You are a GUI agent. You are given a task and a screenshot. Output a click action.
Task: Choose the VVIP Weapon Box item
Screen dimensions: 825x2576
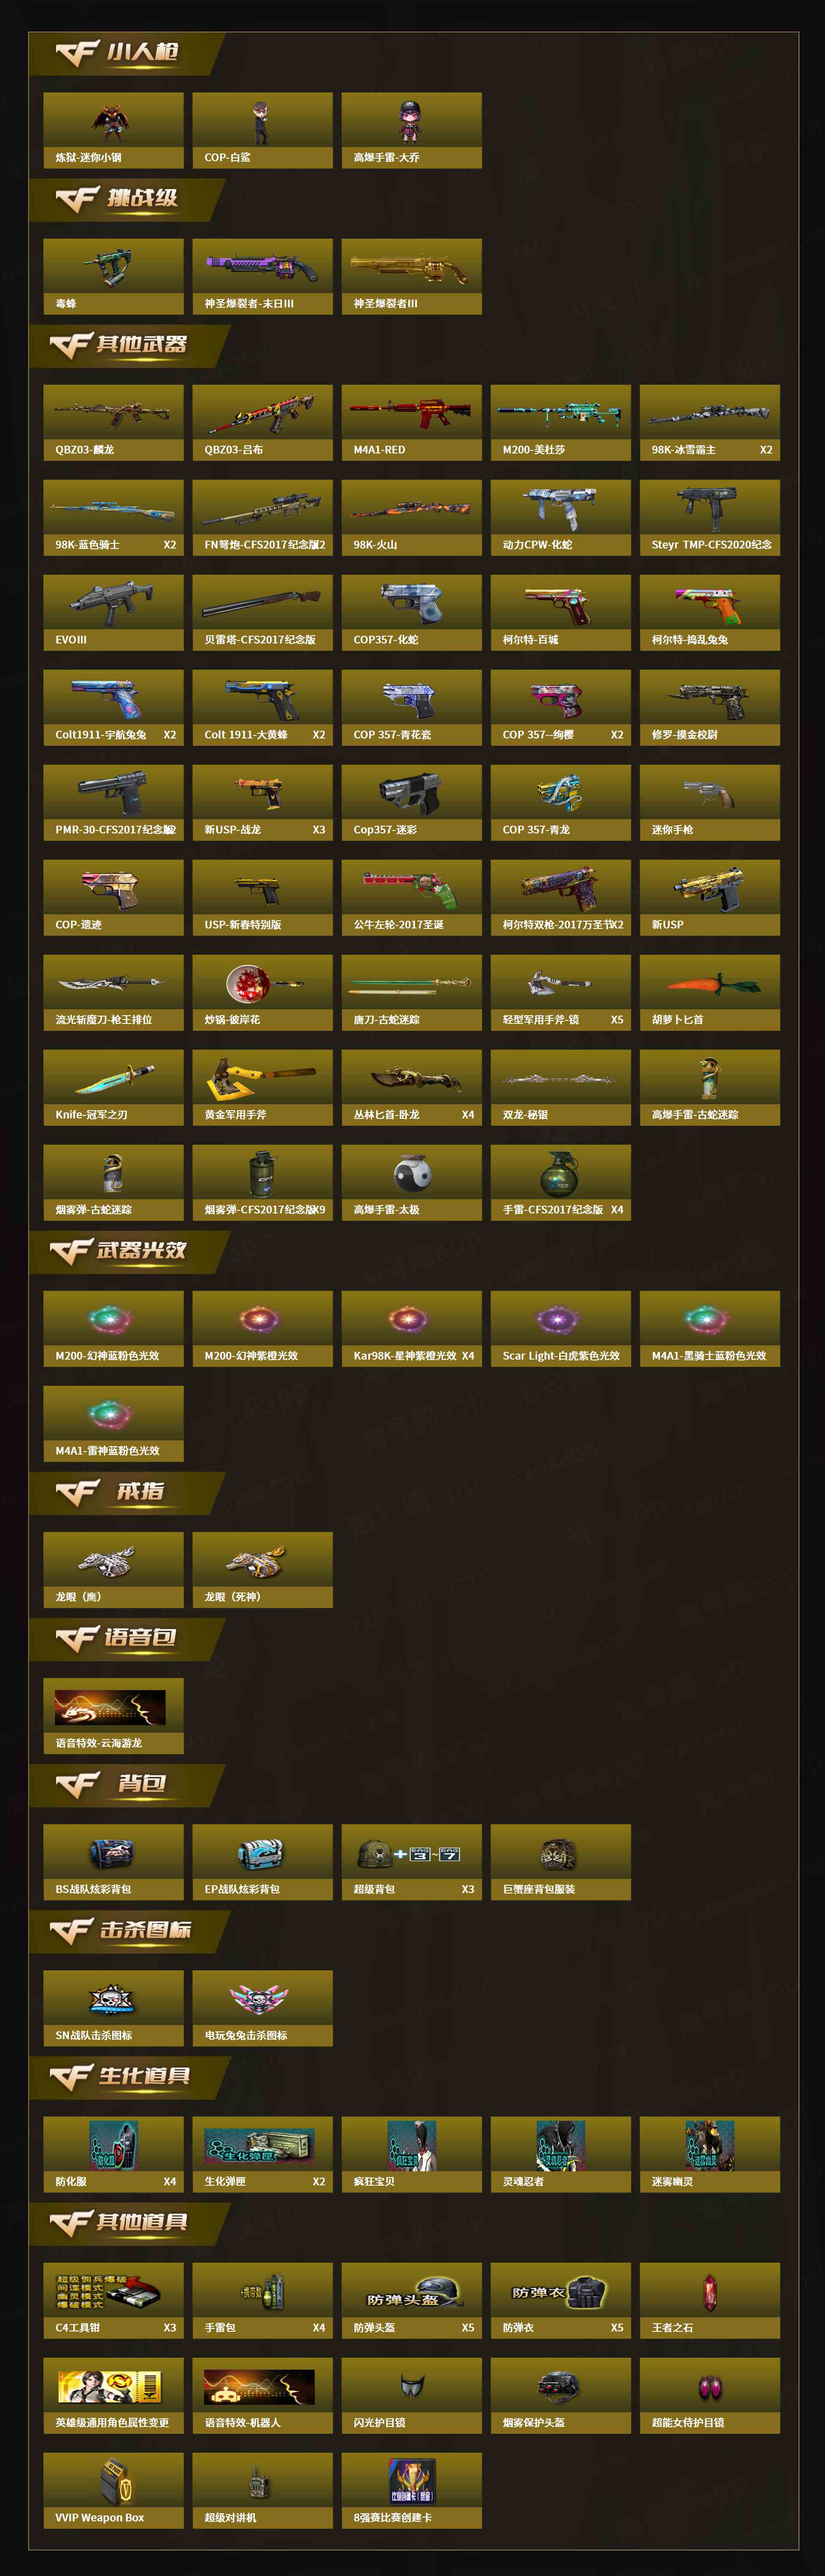tap(113, 2490)
